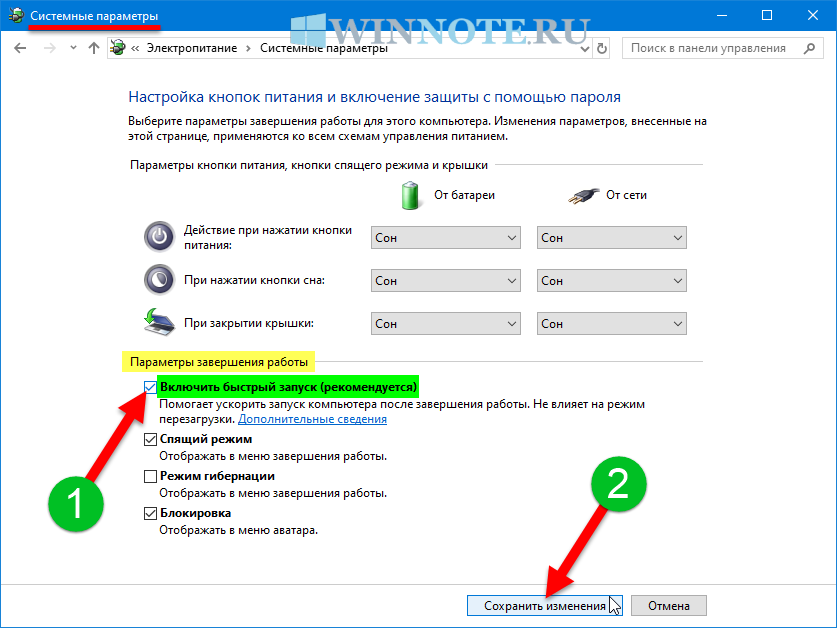Click the Отмена button
The image size is (837, 628).
click(x=669, y=606)
